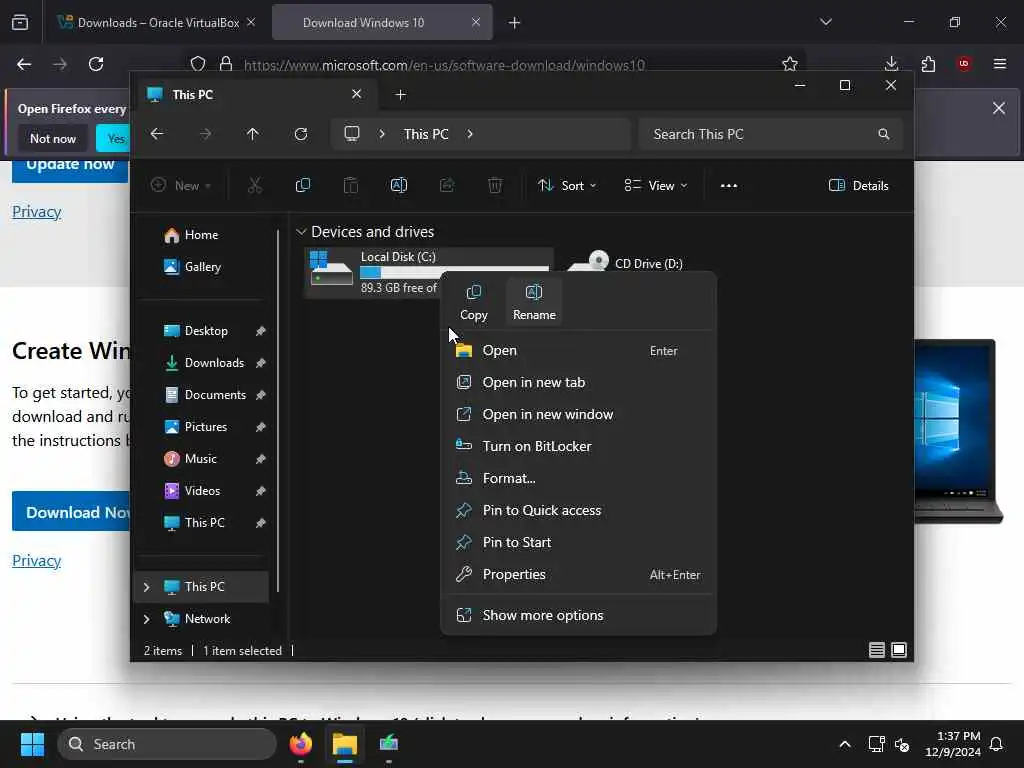Switch to large thumbnails view icon
Image resolution: width=1024 pixels, height=768 pixels.
coord(899,650)
